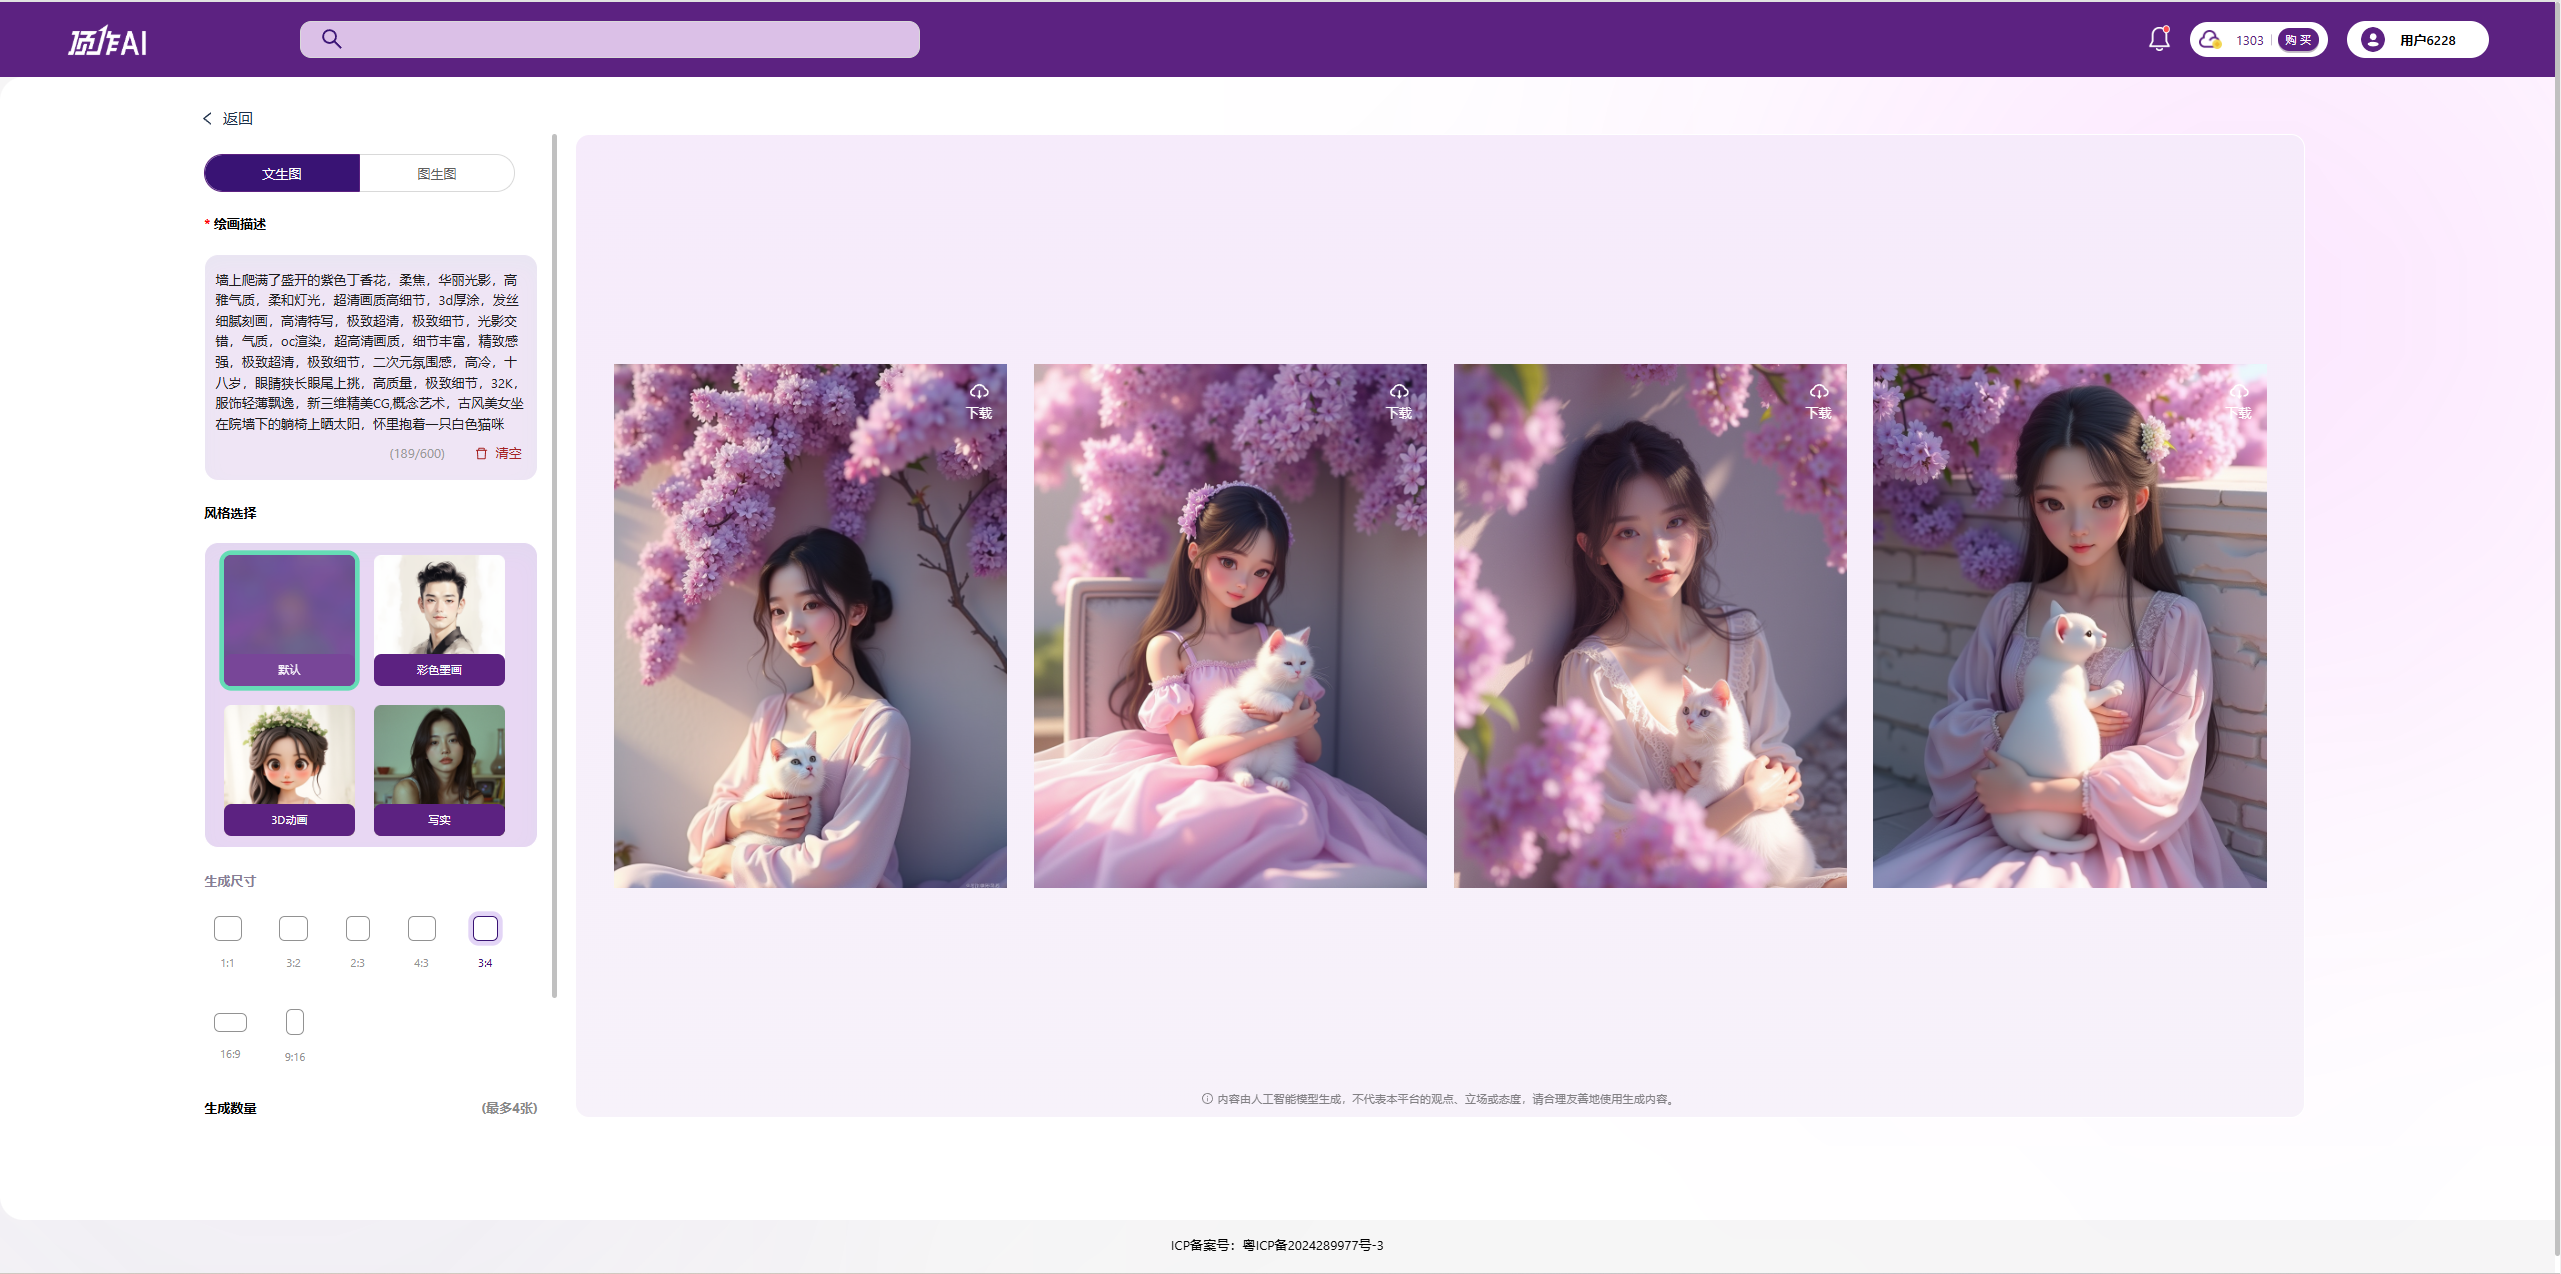
Task: Go back using the 返回 chevron
Action: point(208,118)
